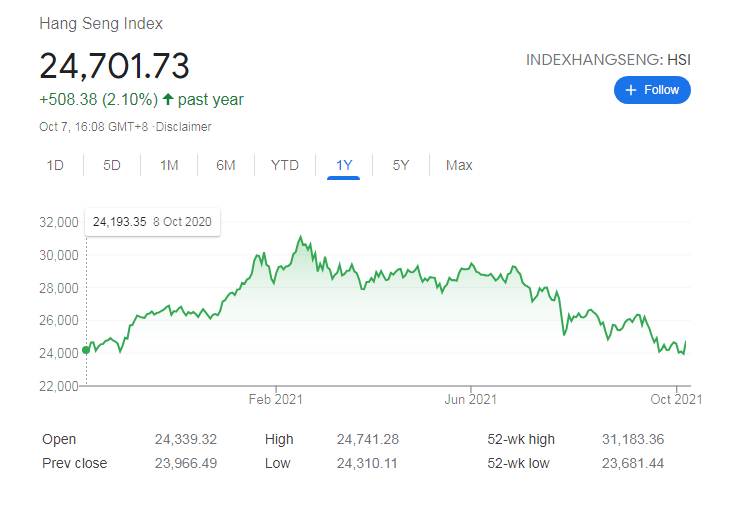The width and height of the screenshot is (742, 508).
Task: Click the 28,000 y-axis label
Action: pyautogui.click(x=59, y=288)
